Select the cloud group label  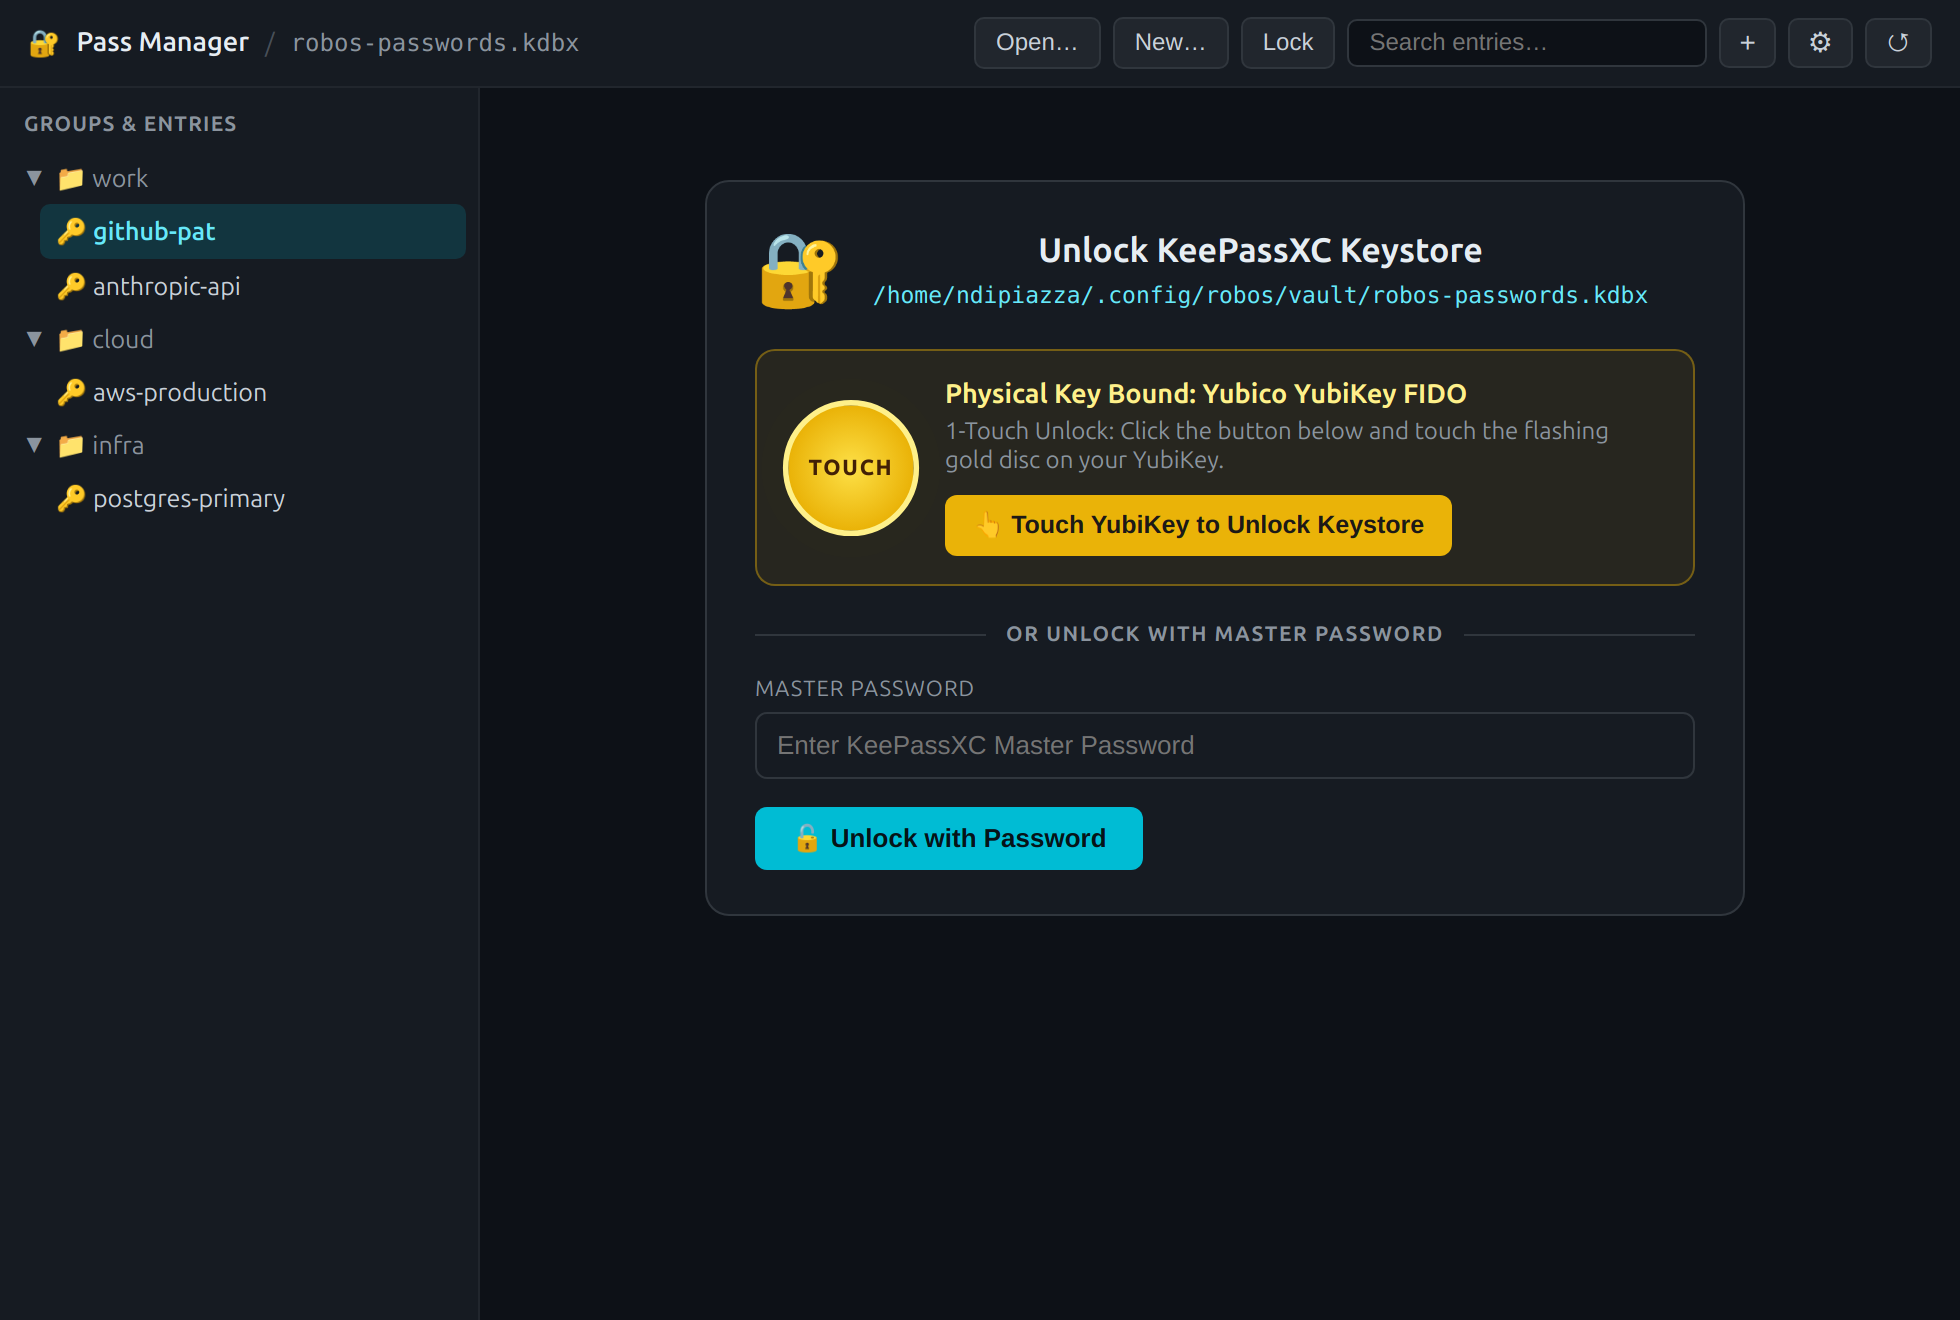[x=123, y=340]
